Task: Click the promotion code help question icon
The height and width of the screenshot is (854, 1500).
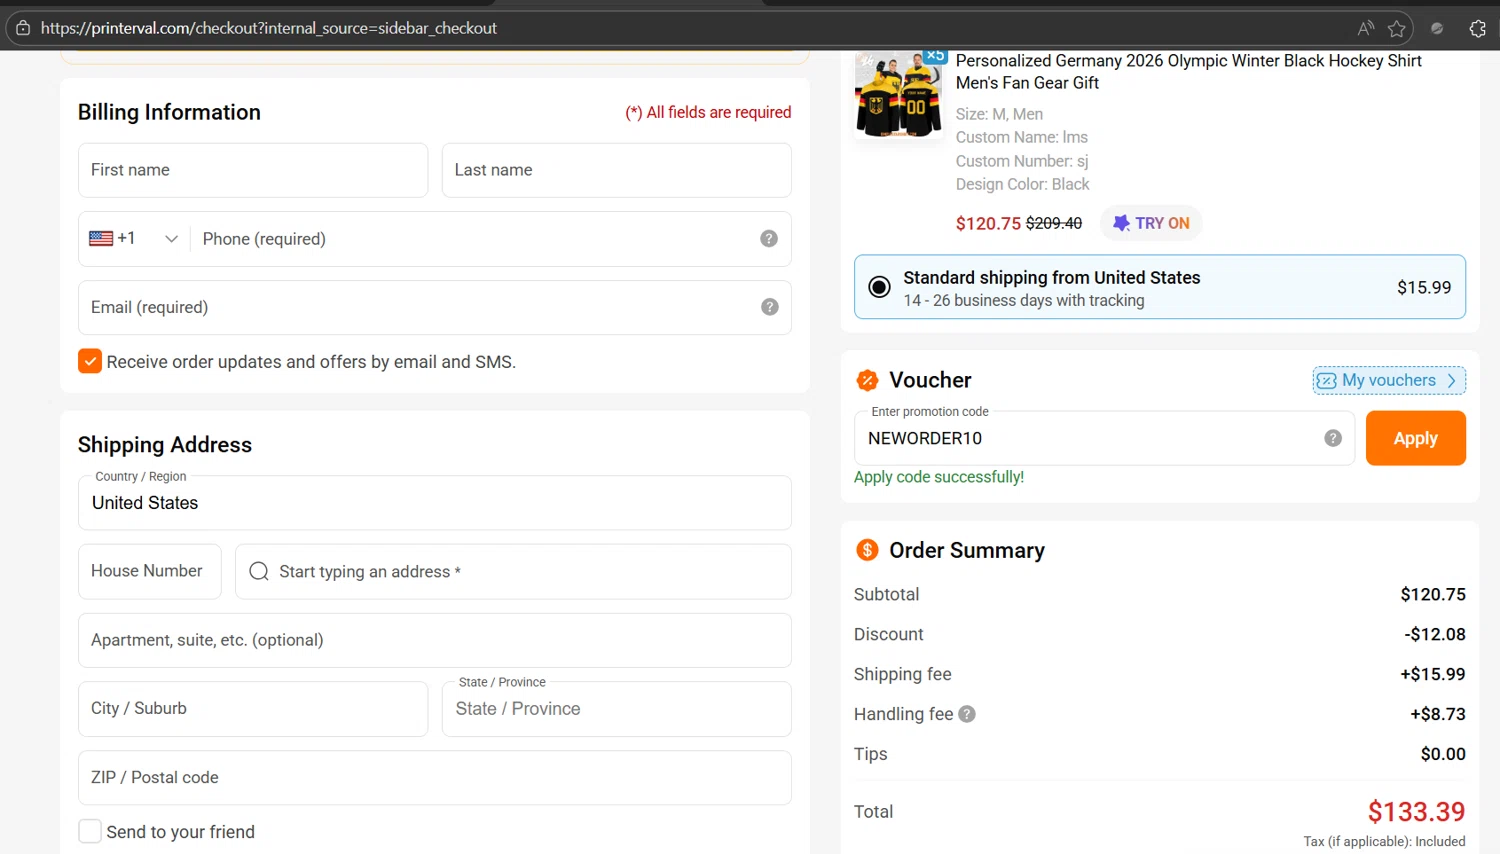Action: point(1333,438)
